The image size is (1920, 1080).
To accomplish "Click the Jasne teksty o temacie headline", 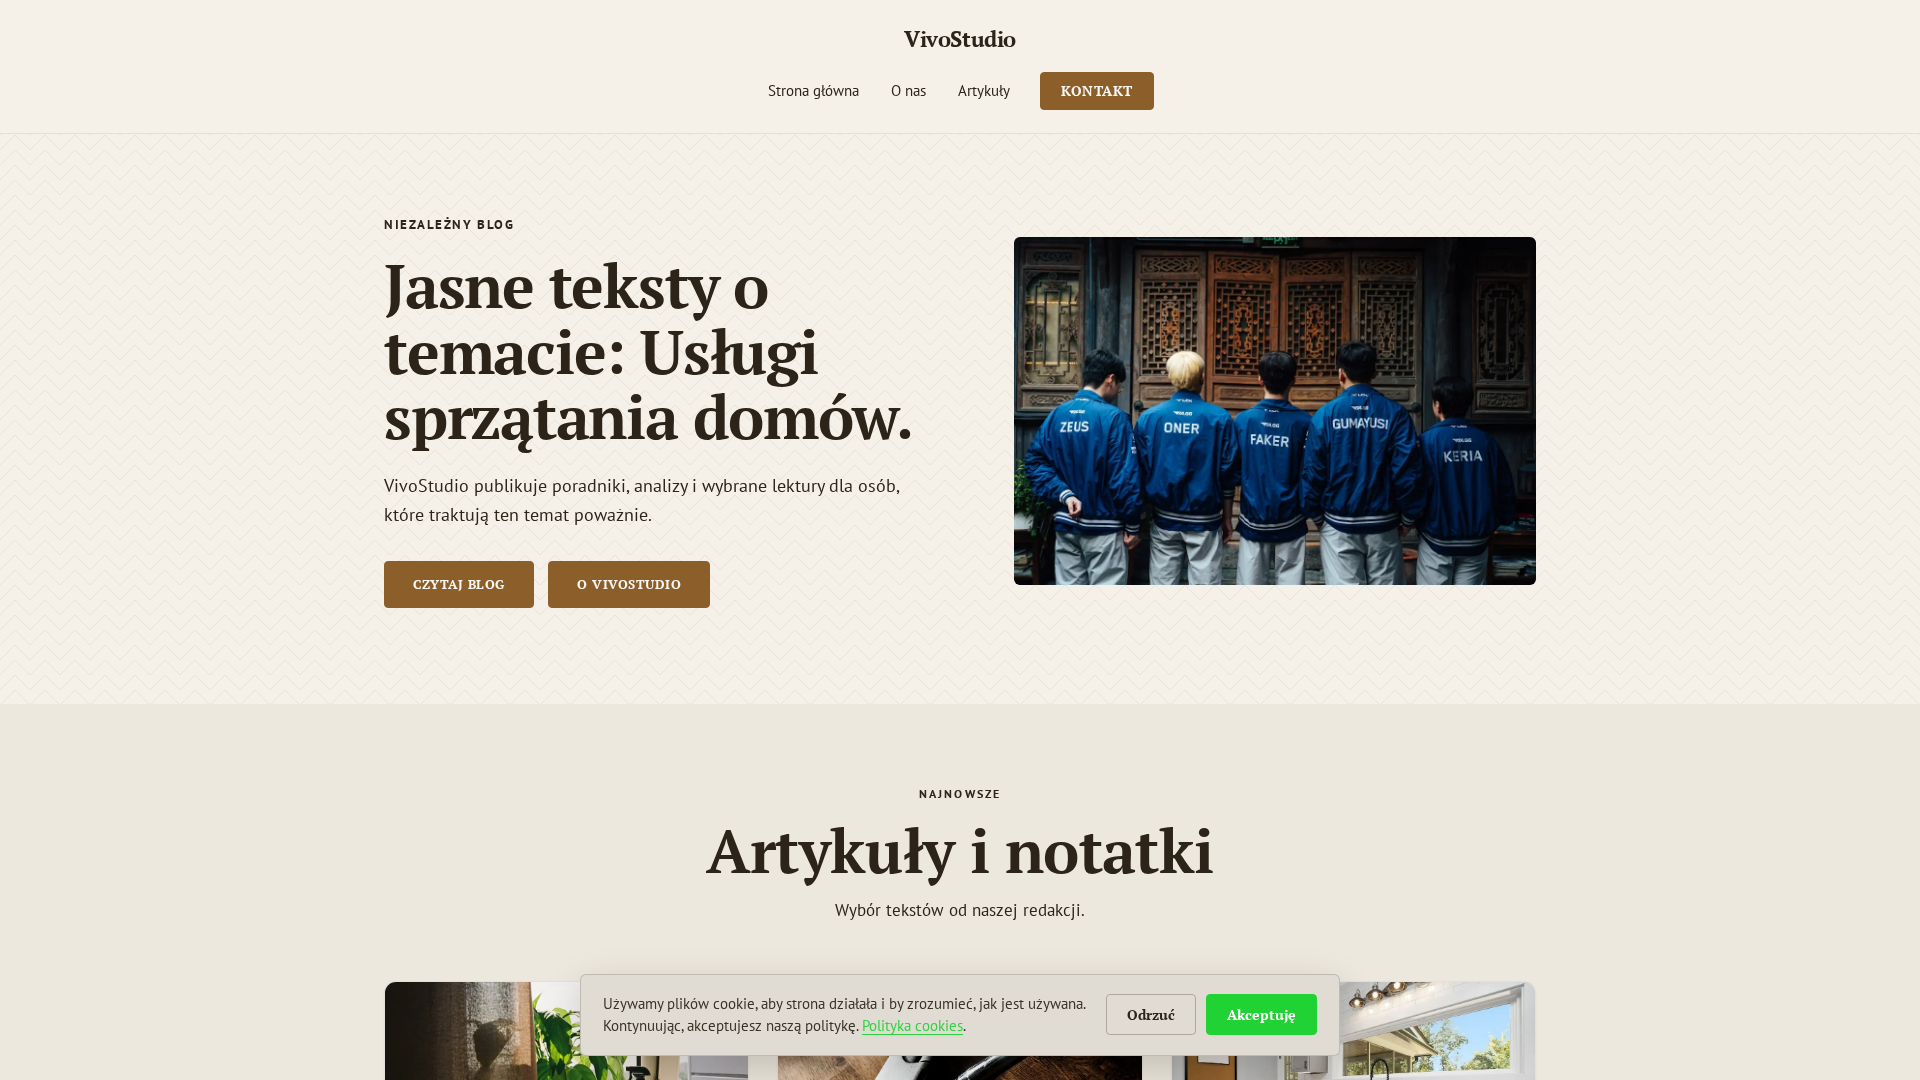I will [x=648, y=351].
